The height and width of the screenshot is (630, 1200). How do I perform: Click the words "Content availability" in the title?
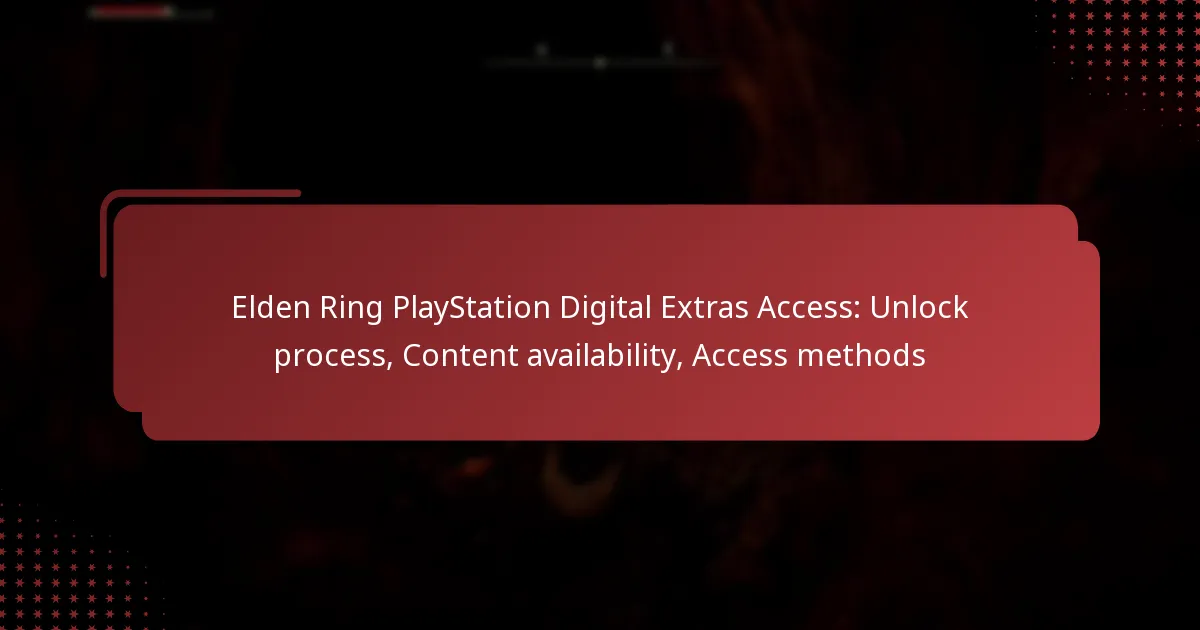click(539, 355)
